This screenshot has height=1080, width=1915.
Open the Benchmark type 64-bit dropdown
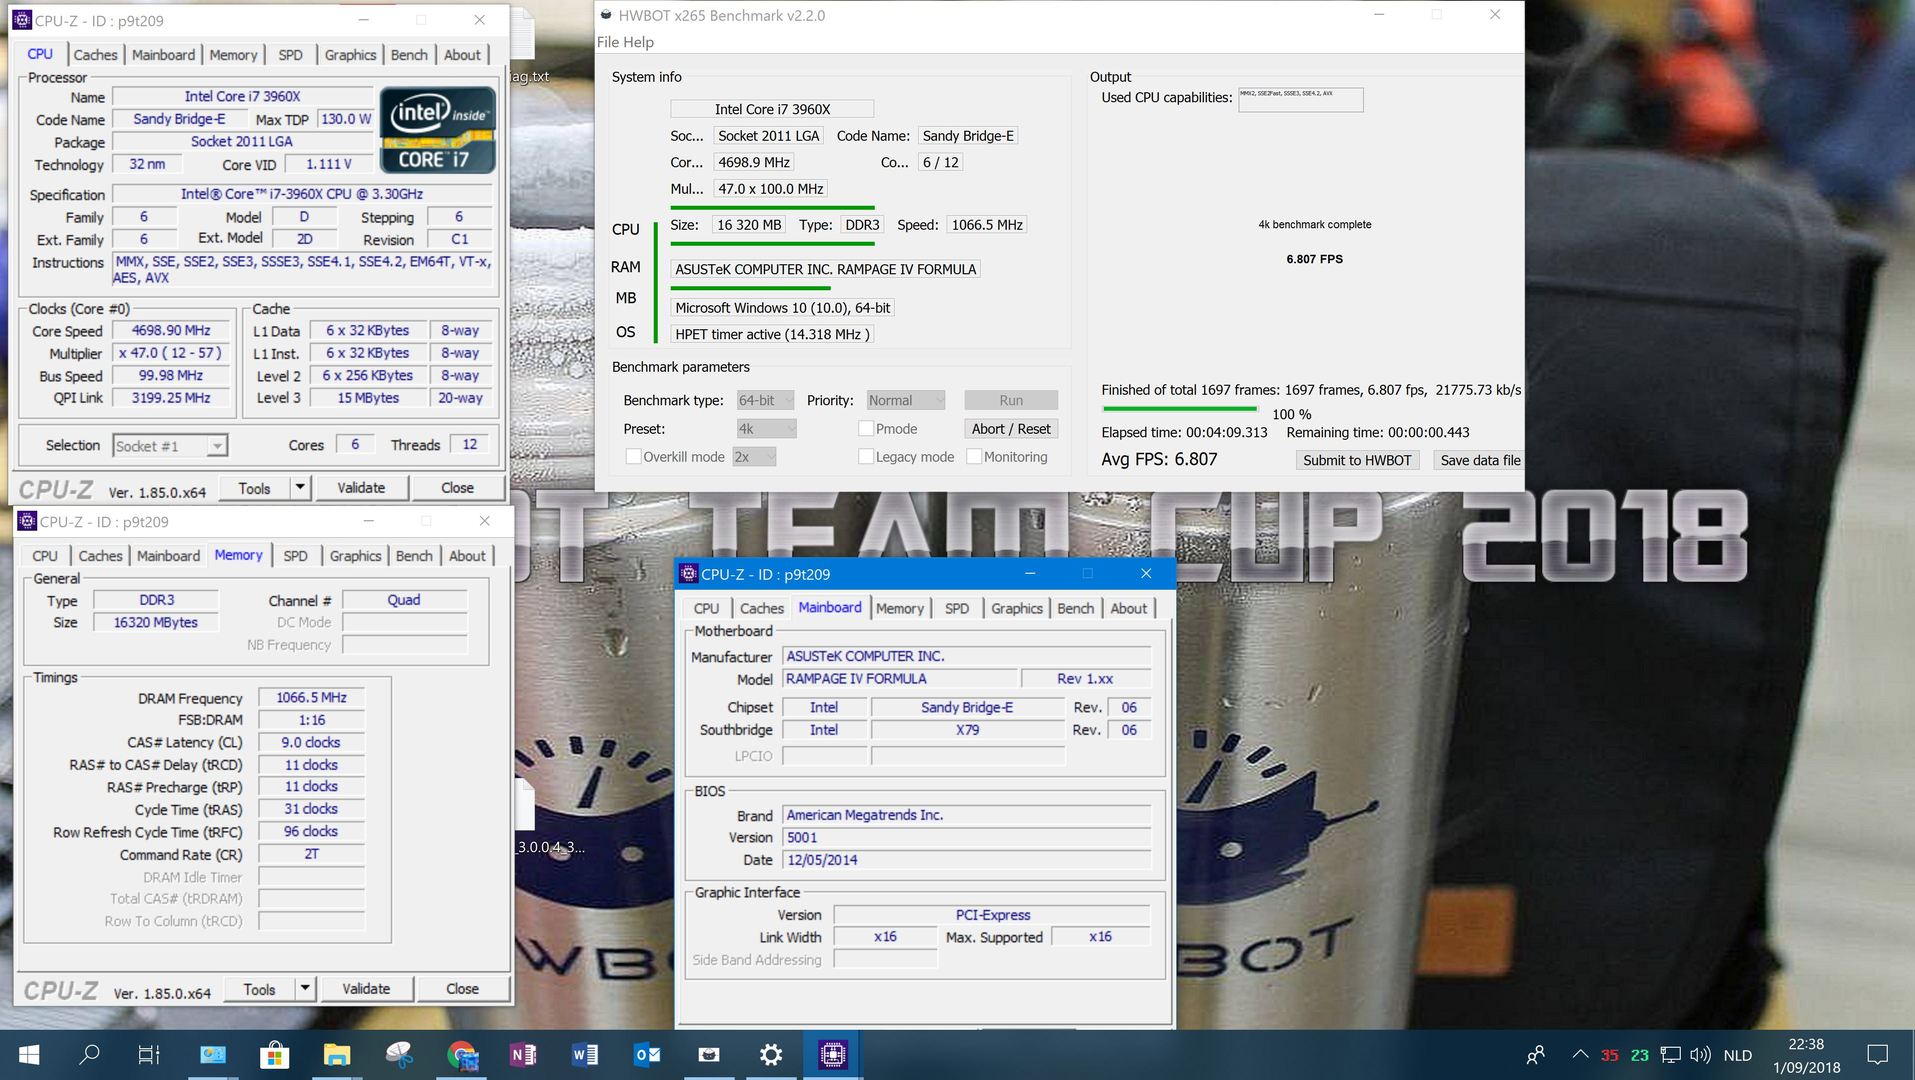765,401
